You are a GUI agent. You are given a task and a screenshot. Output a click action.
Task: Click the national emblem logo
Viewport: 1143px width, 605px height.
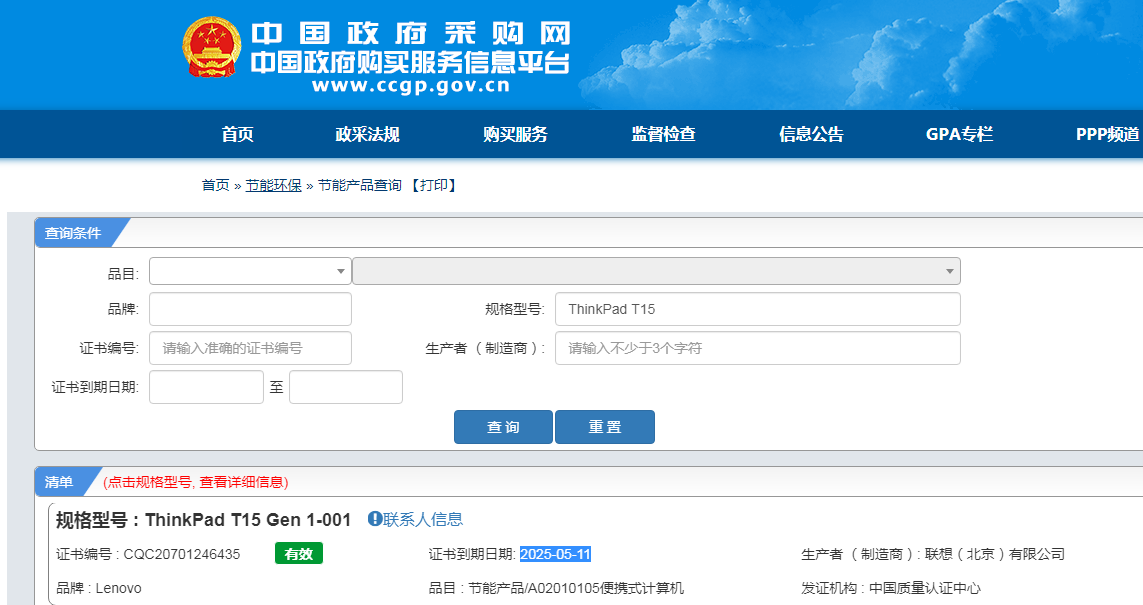211,47
